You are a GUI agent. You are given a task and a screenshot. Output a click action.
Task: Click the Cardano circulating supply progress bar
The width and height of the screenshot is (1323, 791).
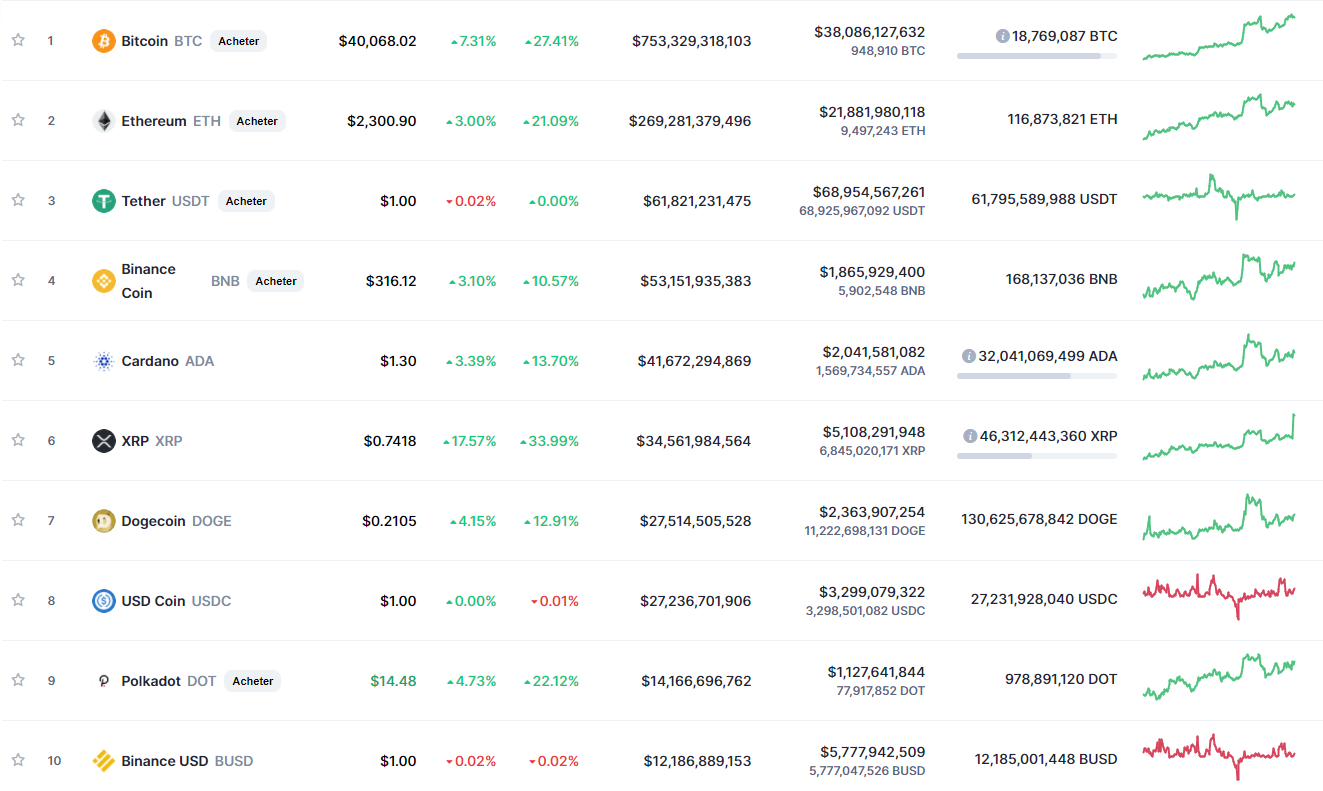1036,376
